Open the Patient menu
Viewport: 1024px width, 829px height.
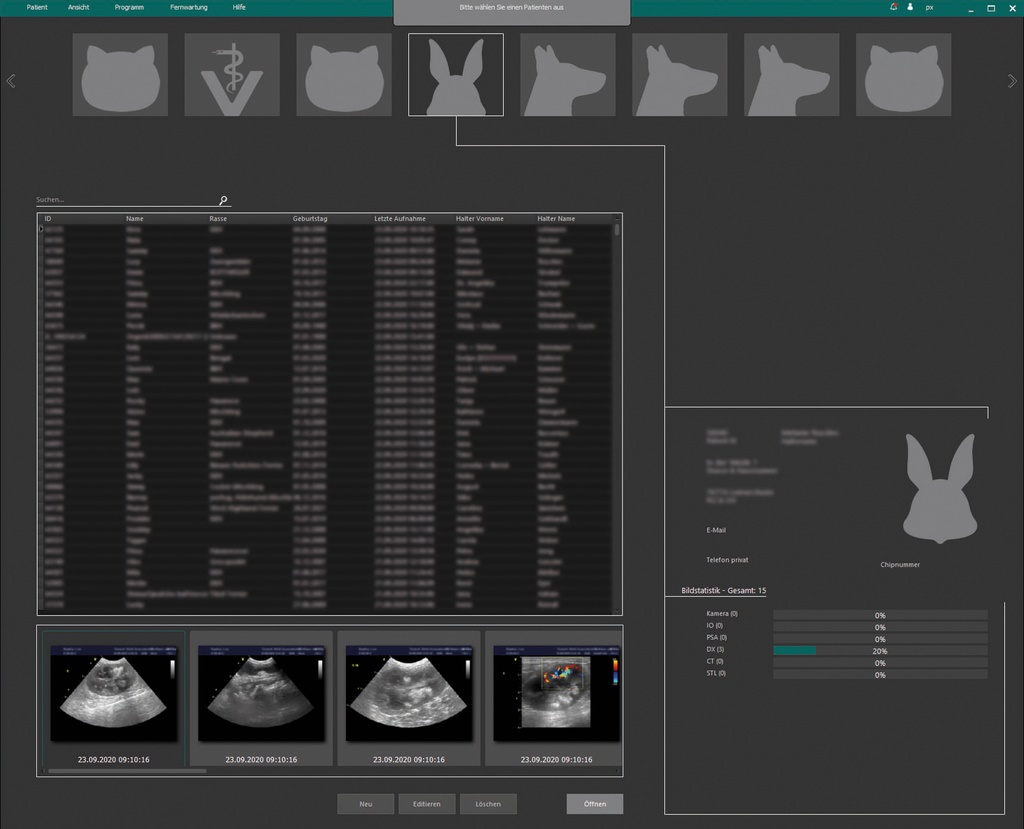pos(37,7)
